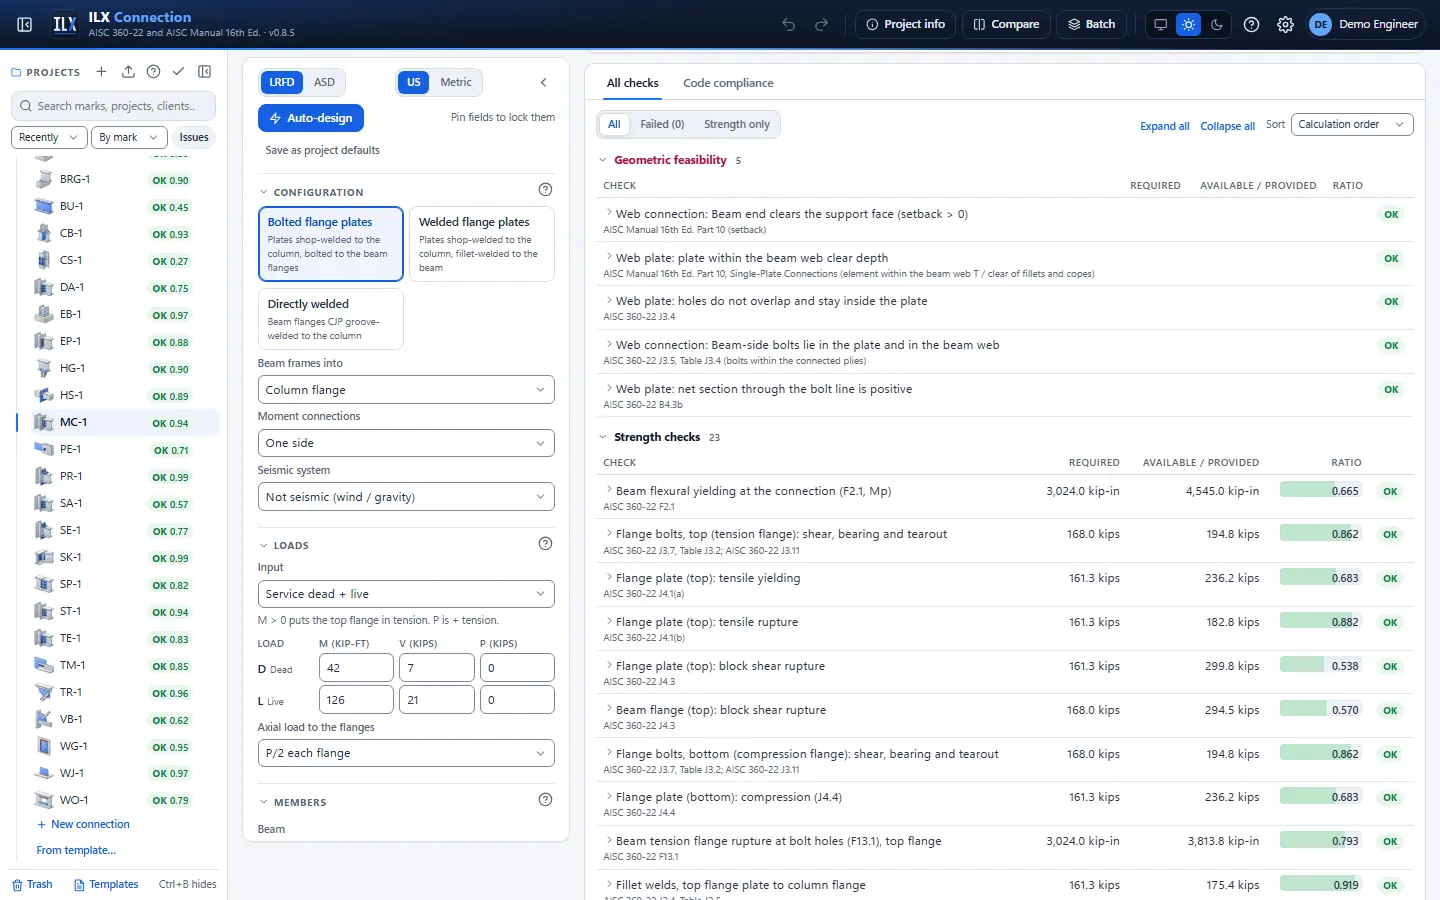Screen dimensions: 1440x900
Task: Select the All filter tab
Action: point(614,124)
